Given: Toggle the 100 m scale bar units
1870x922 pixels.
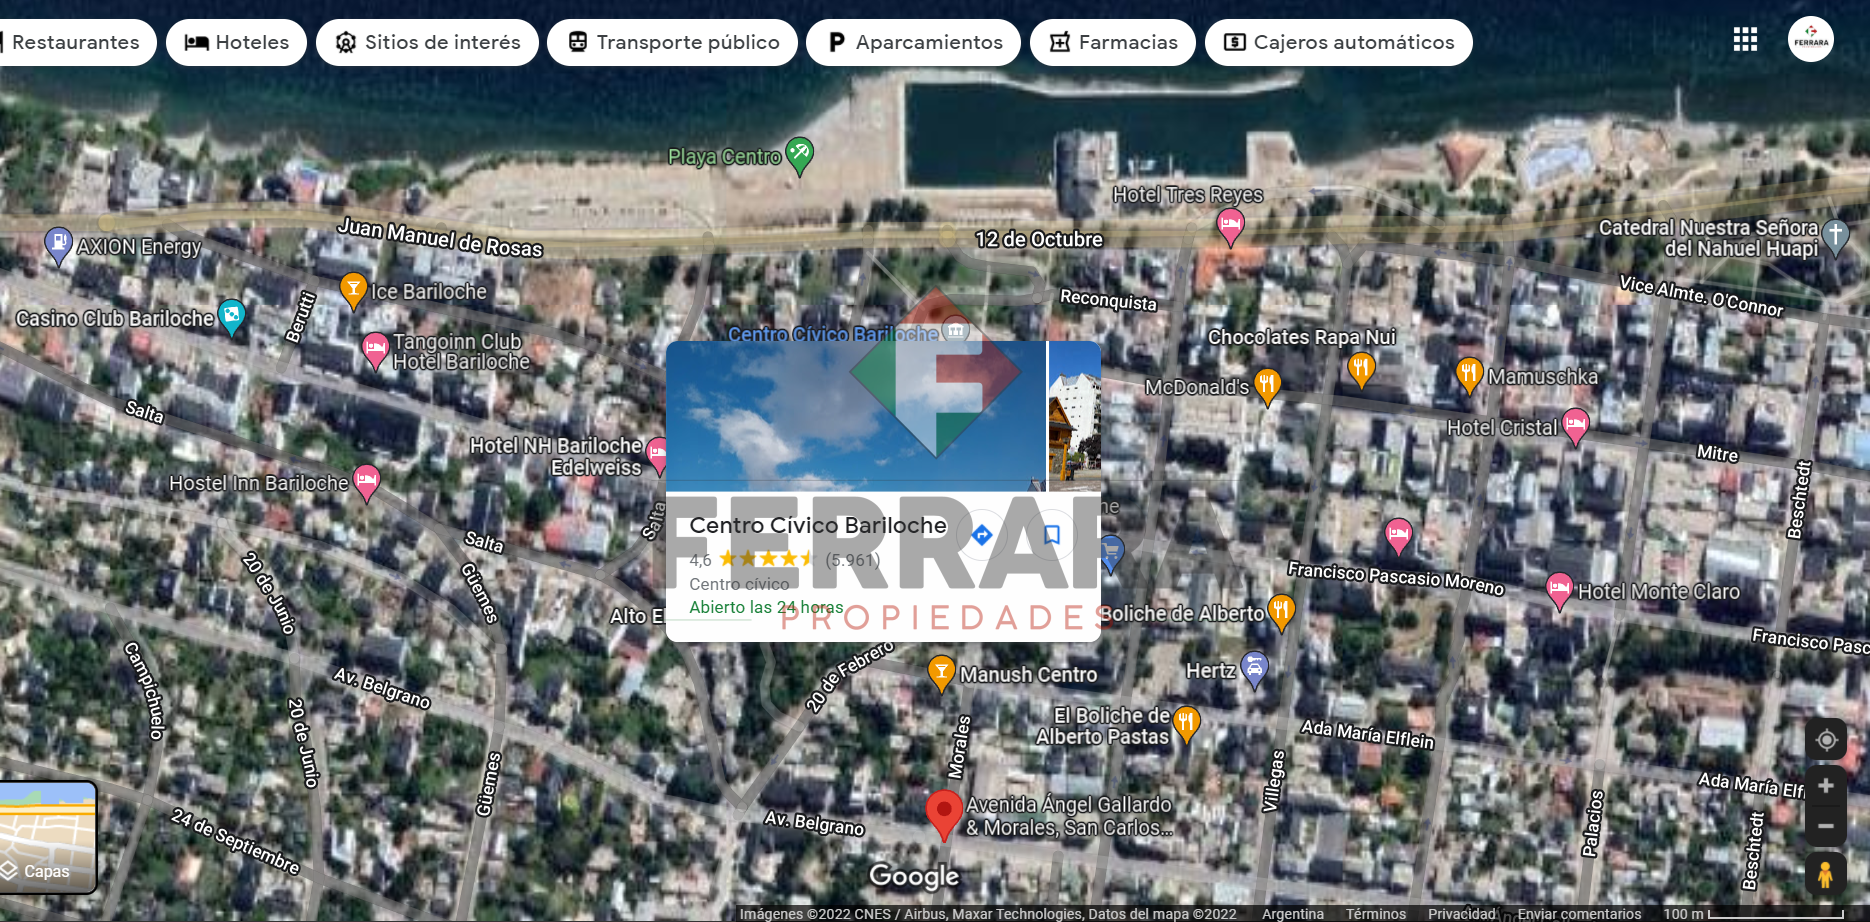Looking at the screenshot, I should pyautogui.click(x=1754, y=914).
